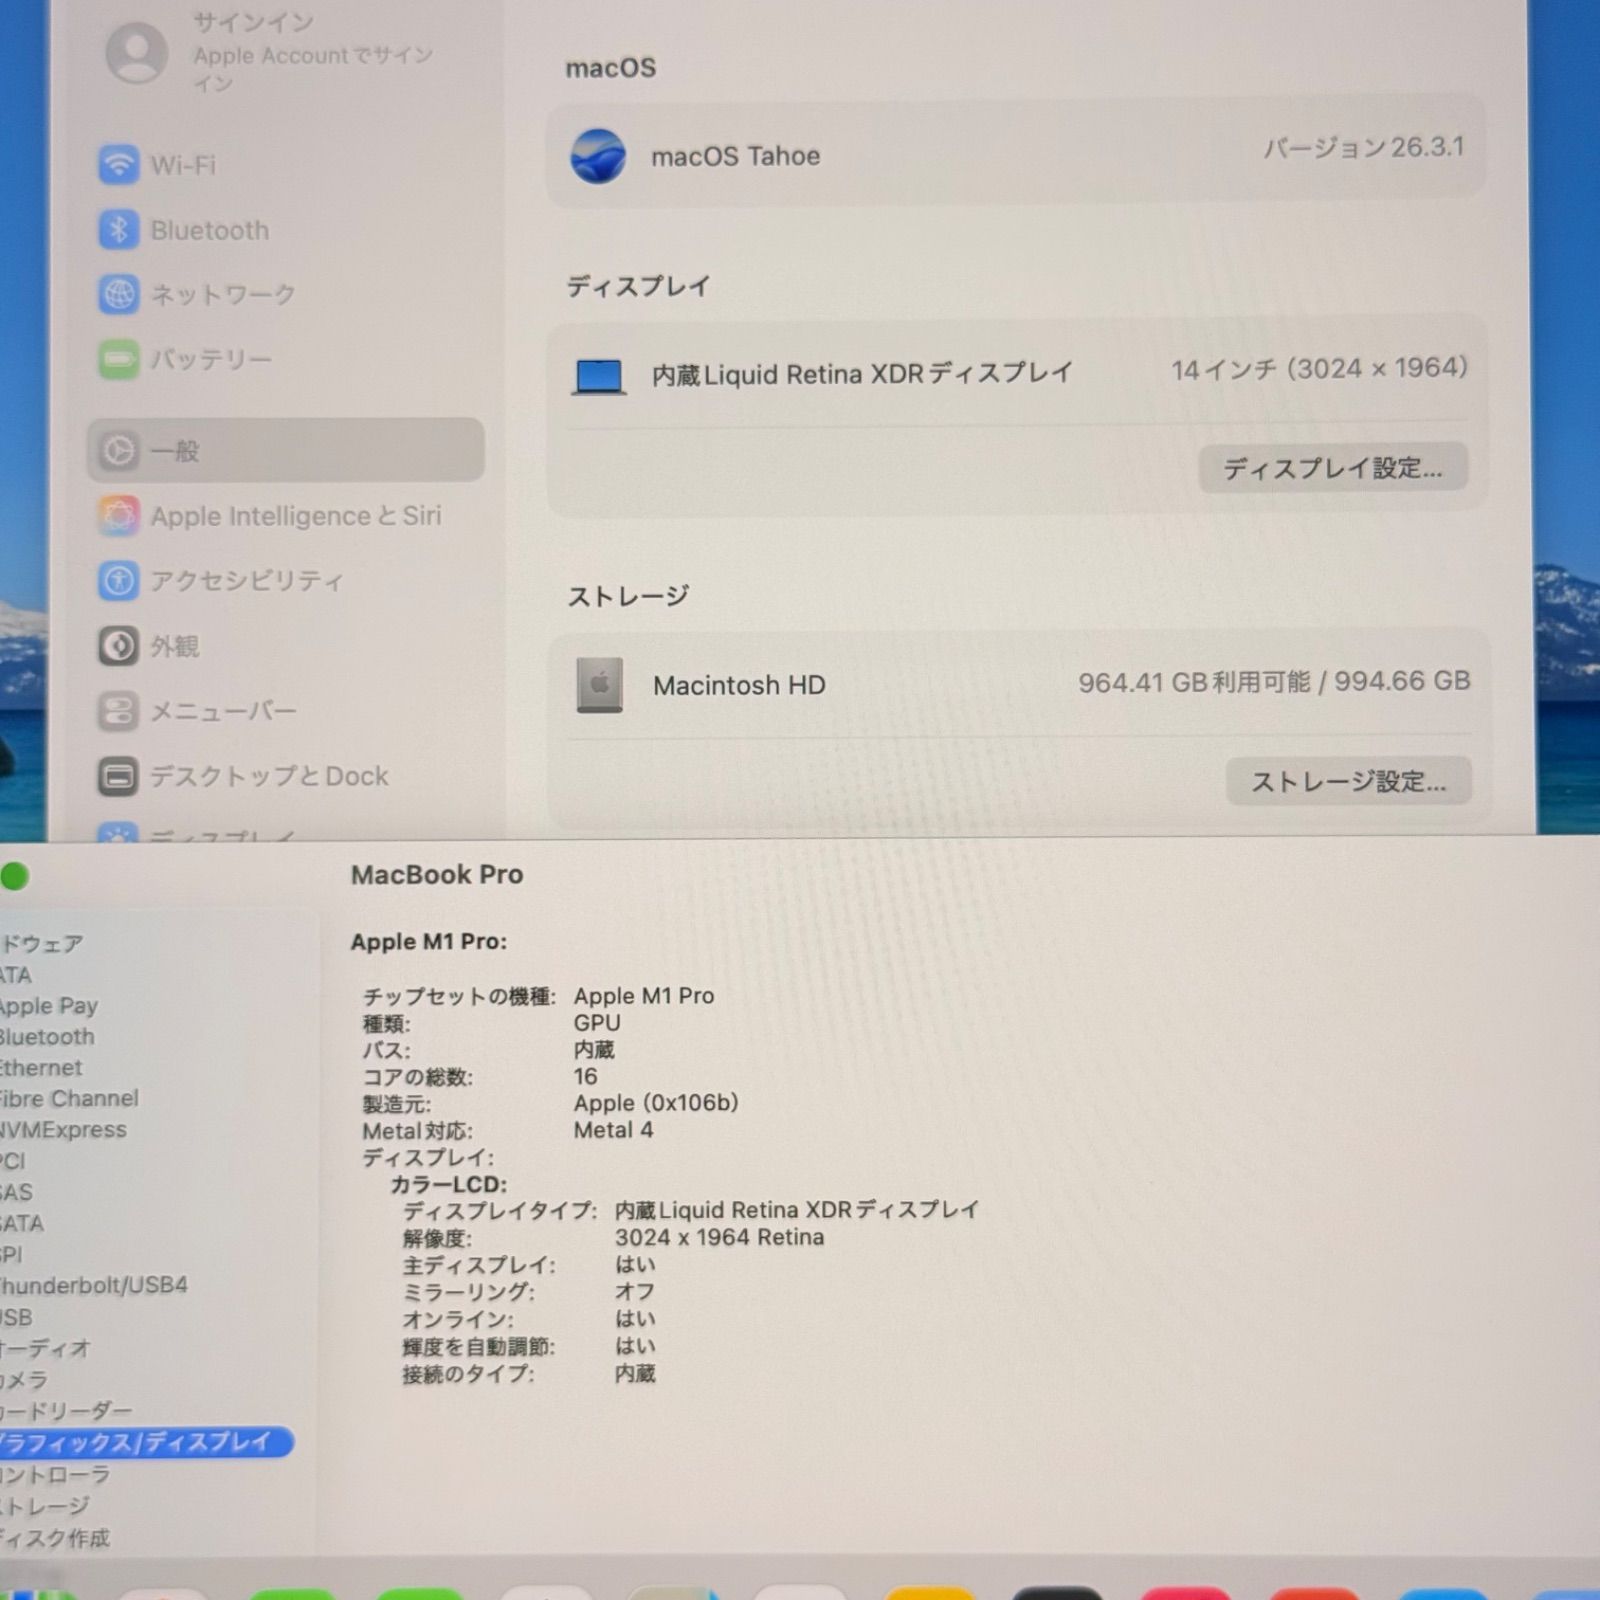Select Apple Pay in System Information sidebar

pos(49,1006)
